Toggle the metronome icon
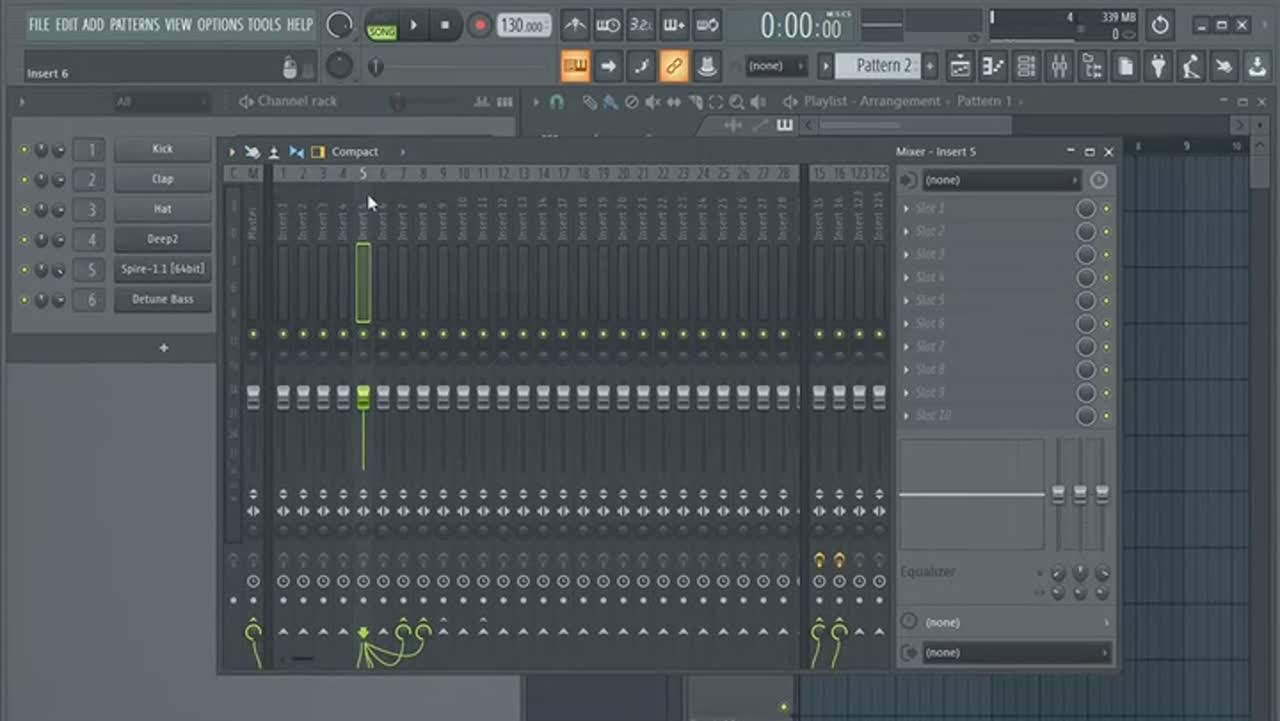This screenshot has height=721, width=1280. pos(574,25)
